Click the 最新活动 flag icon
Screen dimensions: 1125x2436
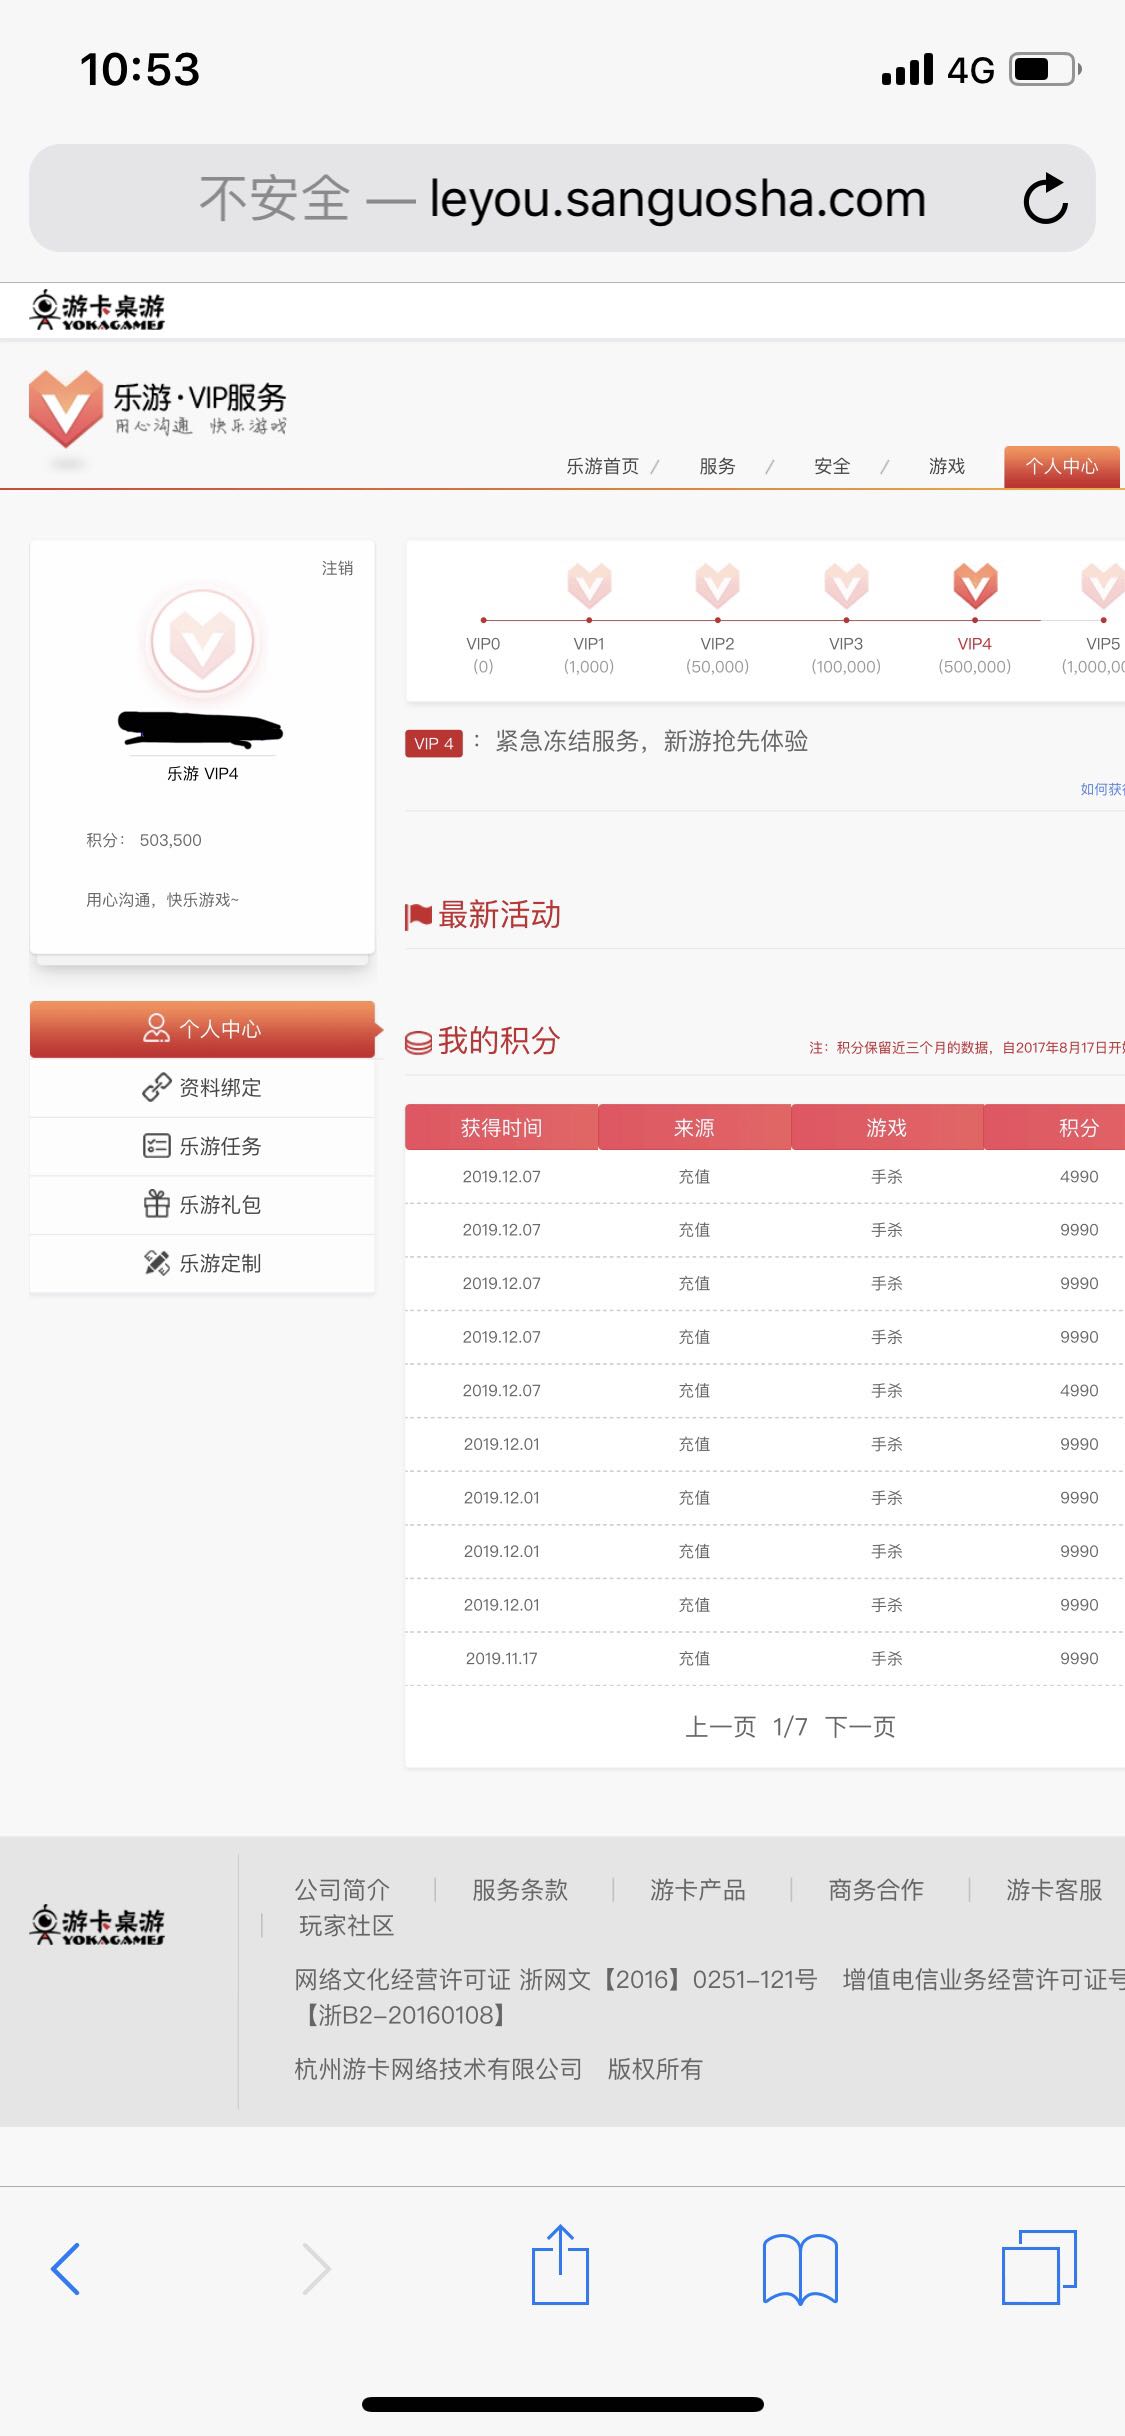pyautogui.click(x=418, y=915)
